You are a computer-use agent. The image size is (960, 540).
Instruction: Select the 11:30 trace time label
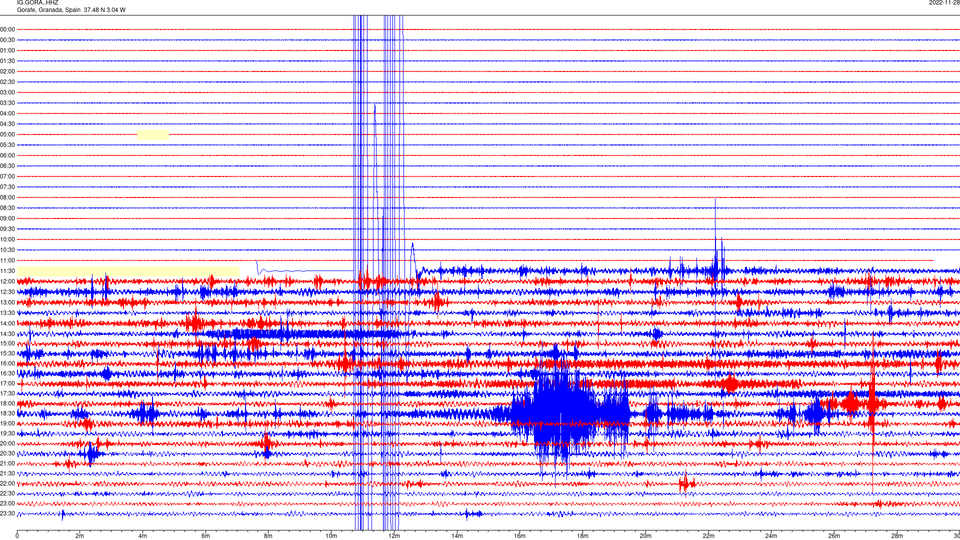pyautogui.click(x=7, y=271)
